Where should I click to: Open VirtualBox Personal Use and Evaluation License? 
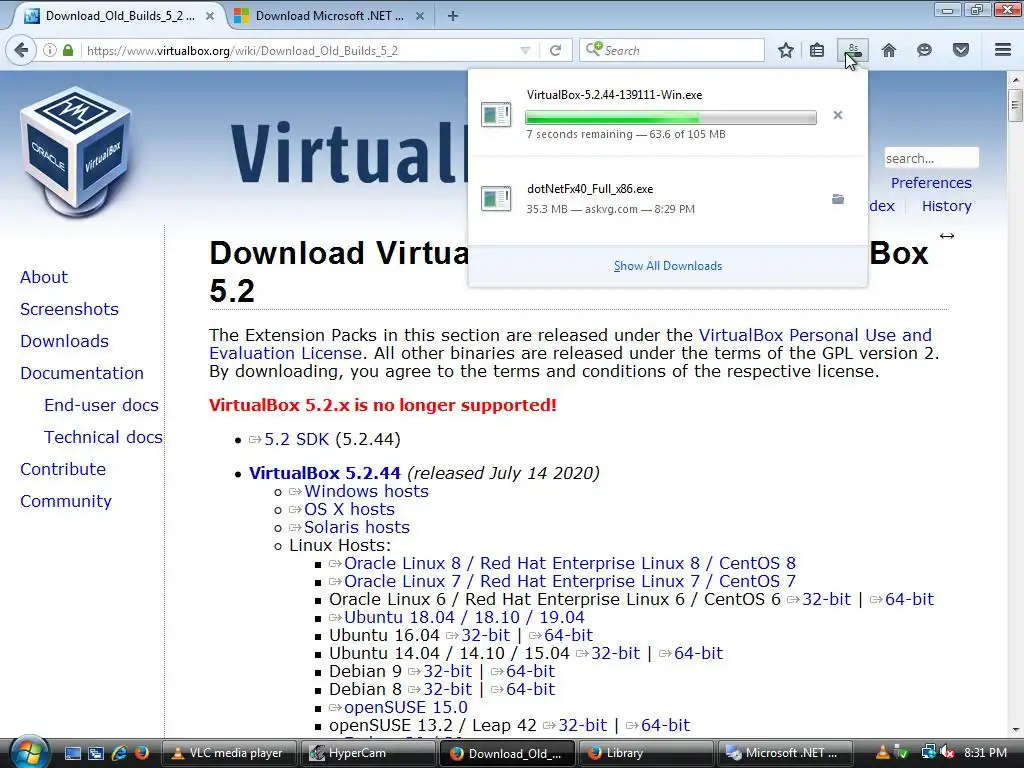tap(815, 335)
